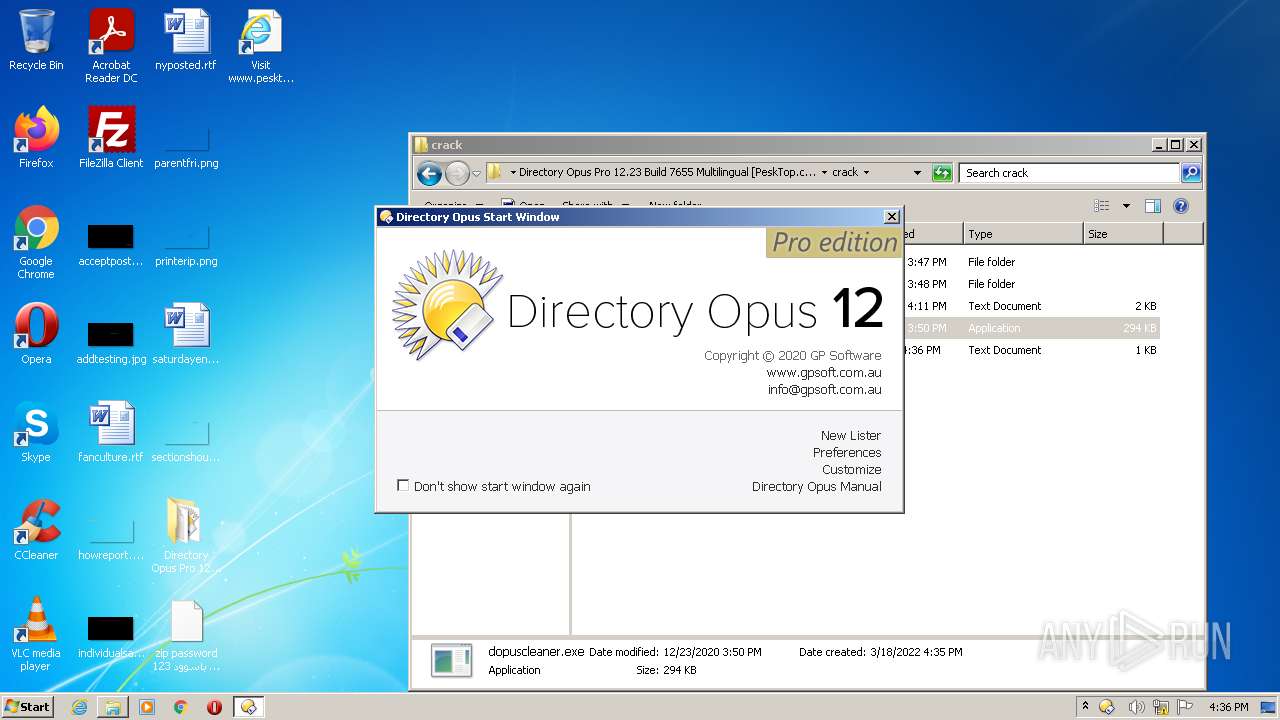Expand the arrow after the crack breadcrumb
Image resolution: width=1280 pixels, height=720 pixels.
866,172
